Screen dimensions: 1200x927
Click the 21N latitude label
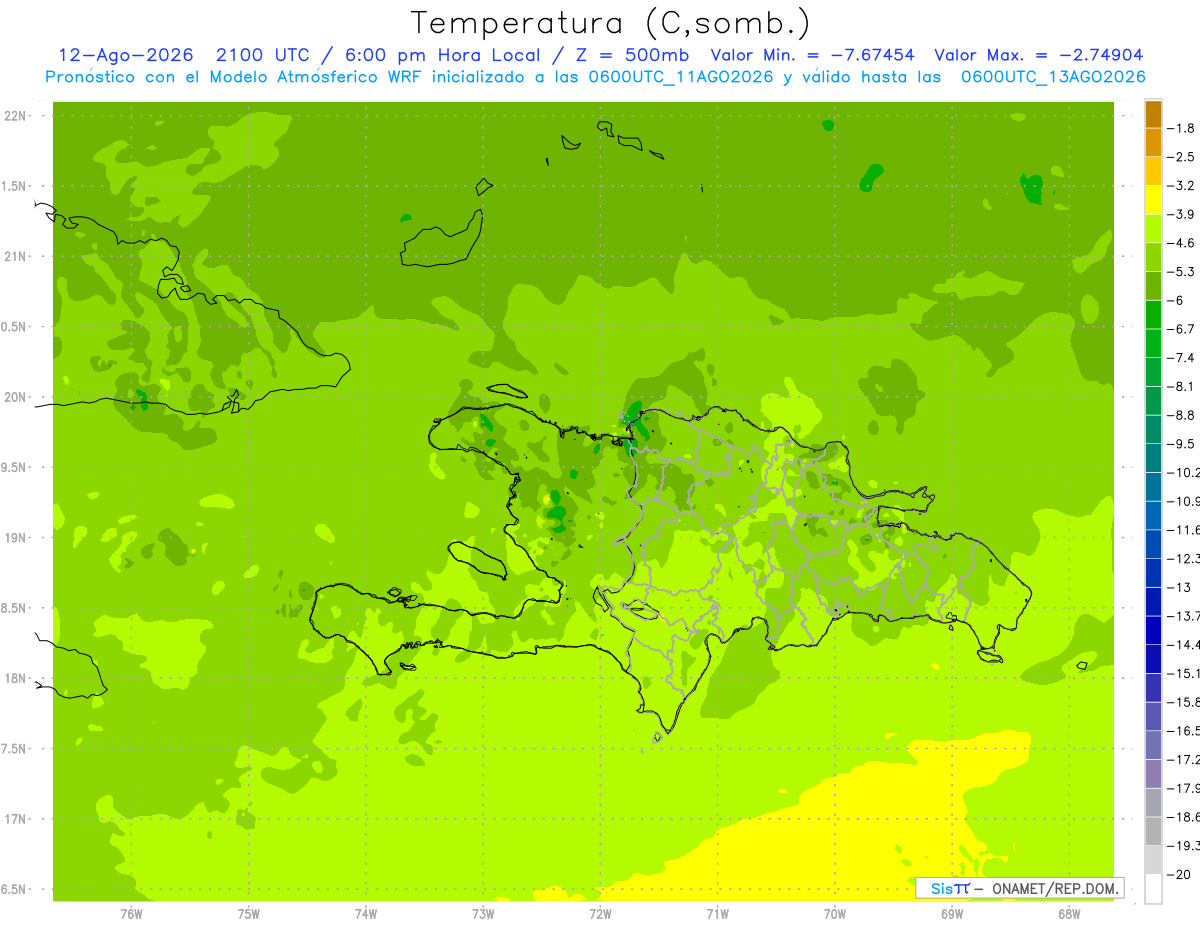(15, 256)
